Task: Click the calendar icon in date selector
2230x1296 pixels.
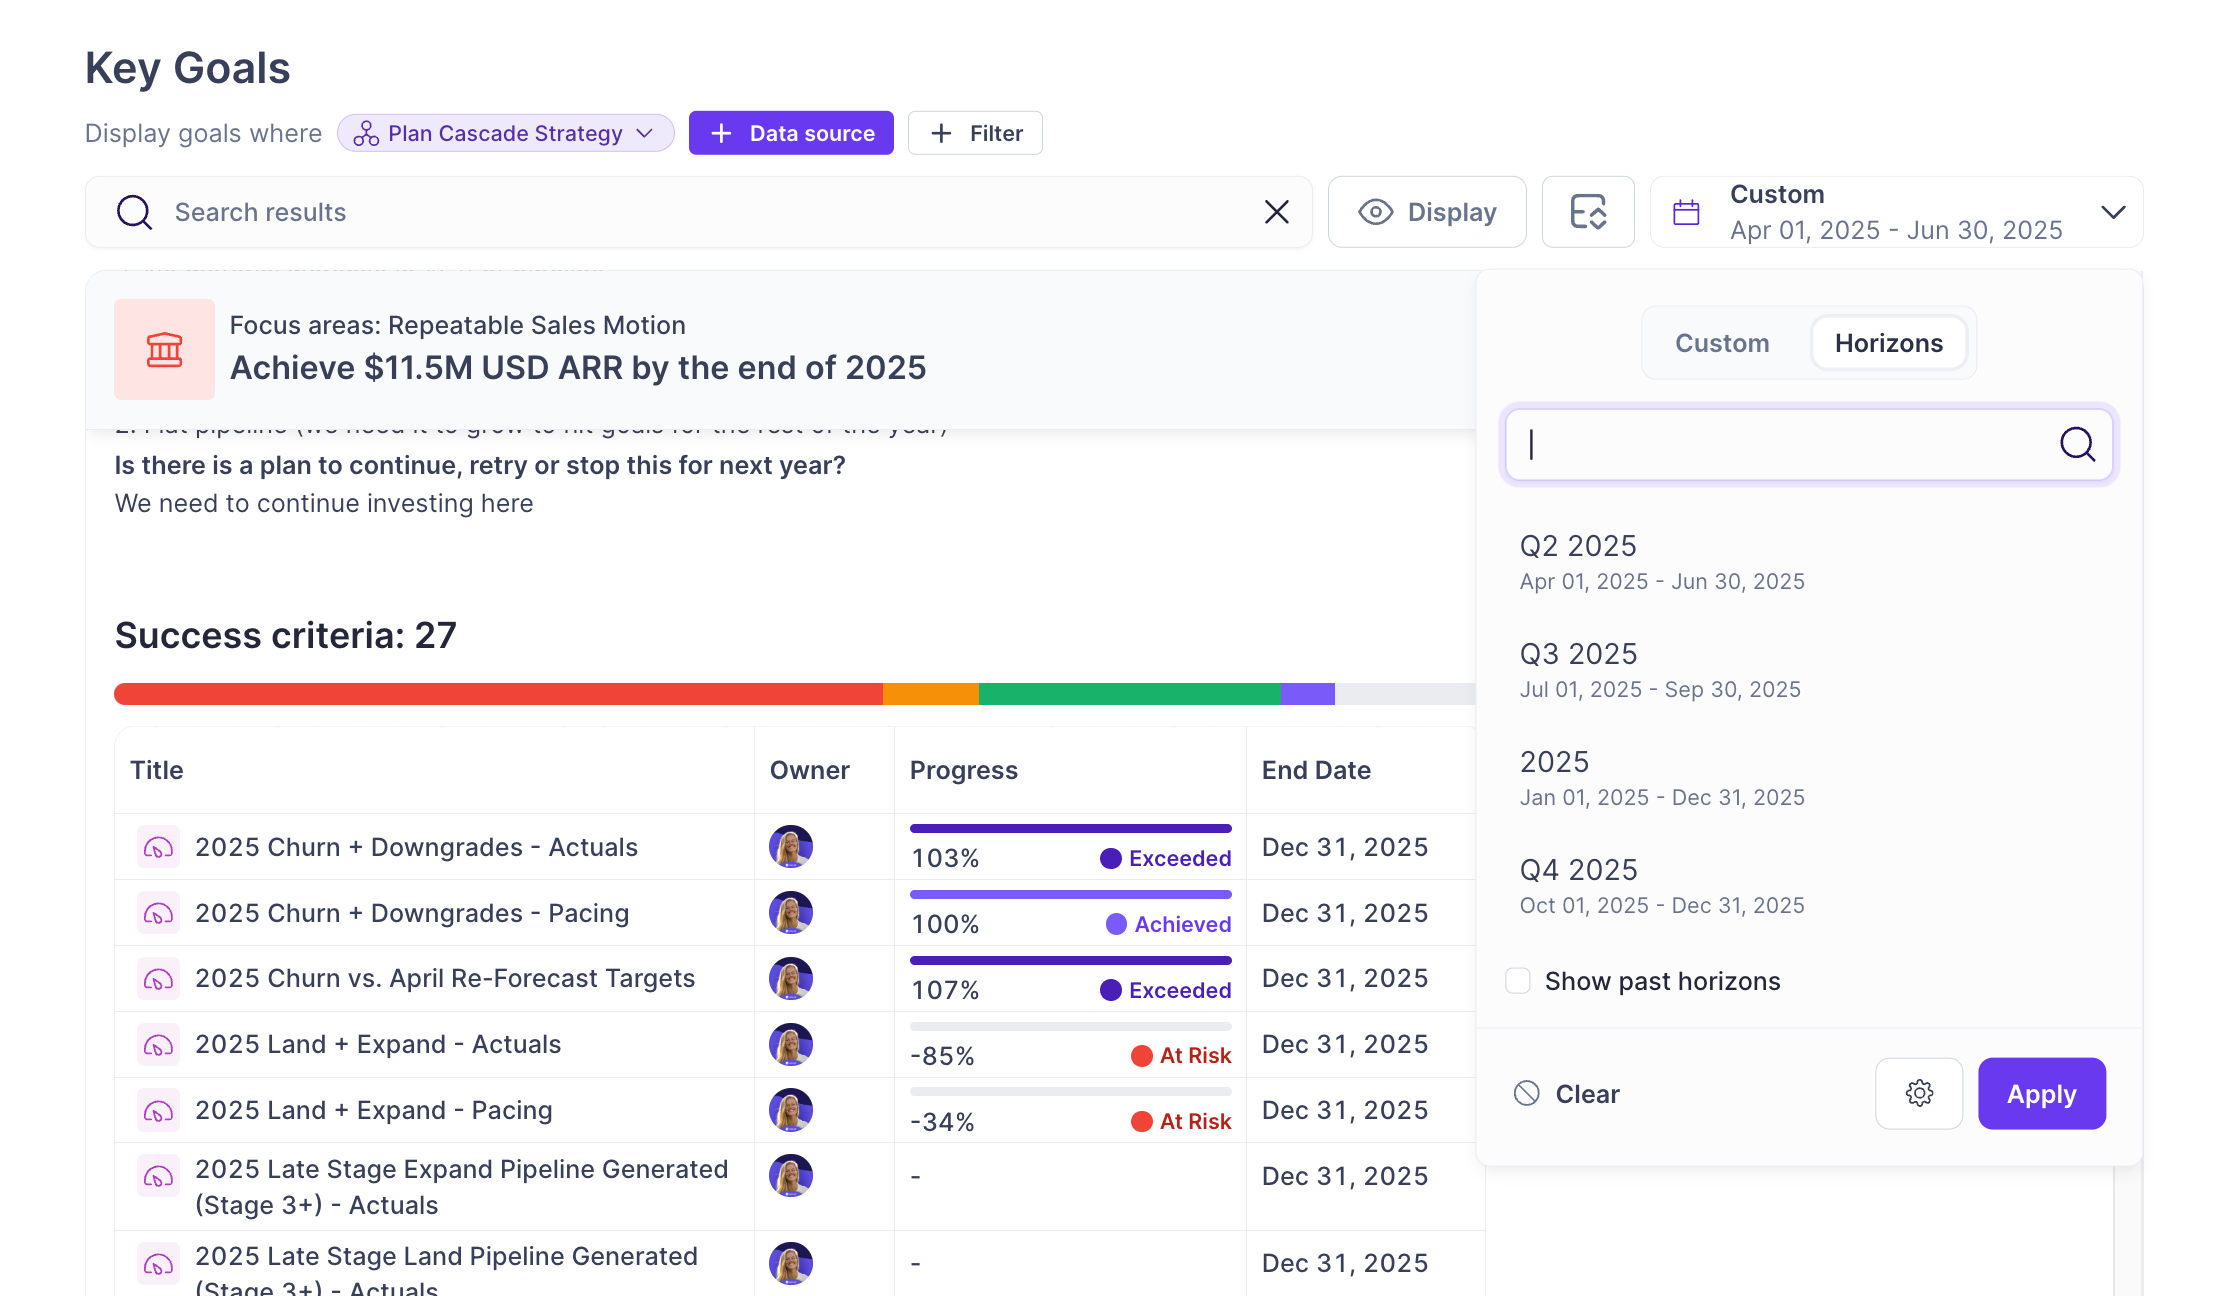Action: click(x=1686, y=212)
